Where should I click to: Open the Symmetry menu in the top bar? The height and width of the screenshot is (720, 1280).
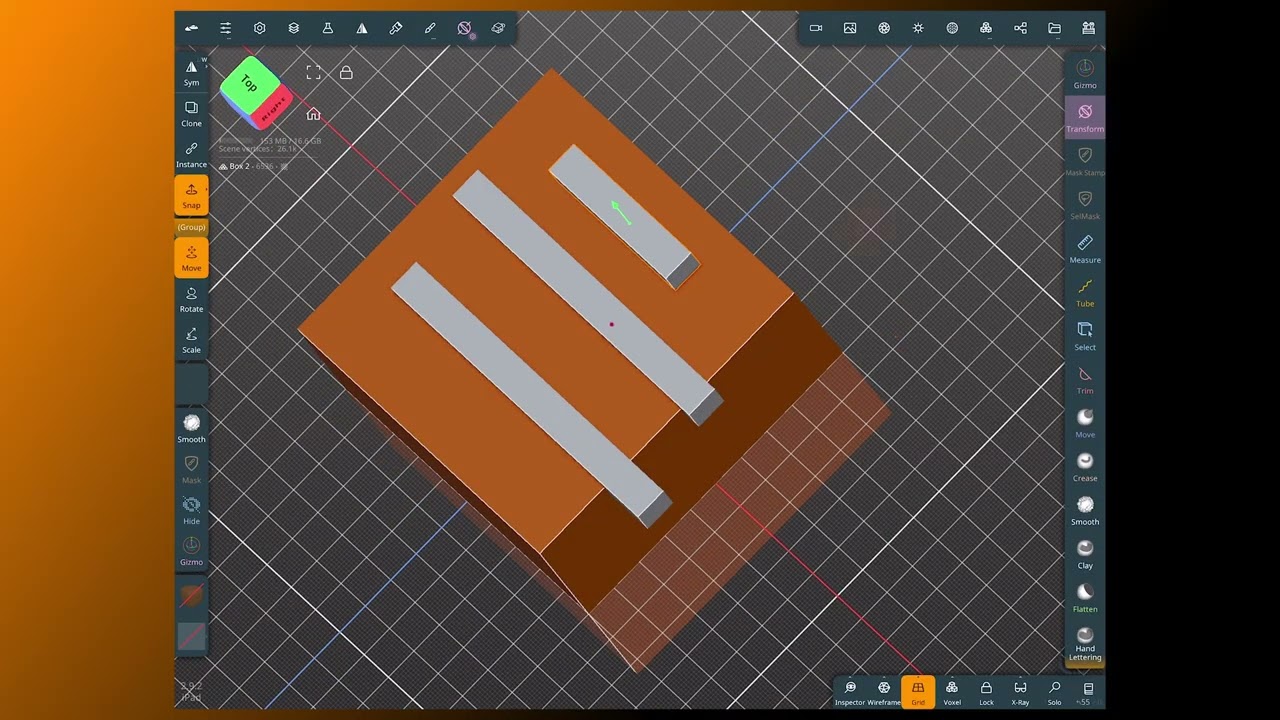(x=362, y=28)
